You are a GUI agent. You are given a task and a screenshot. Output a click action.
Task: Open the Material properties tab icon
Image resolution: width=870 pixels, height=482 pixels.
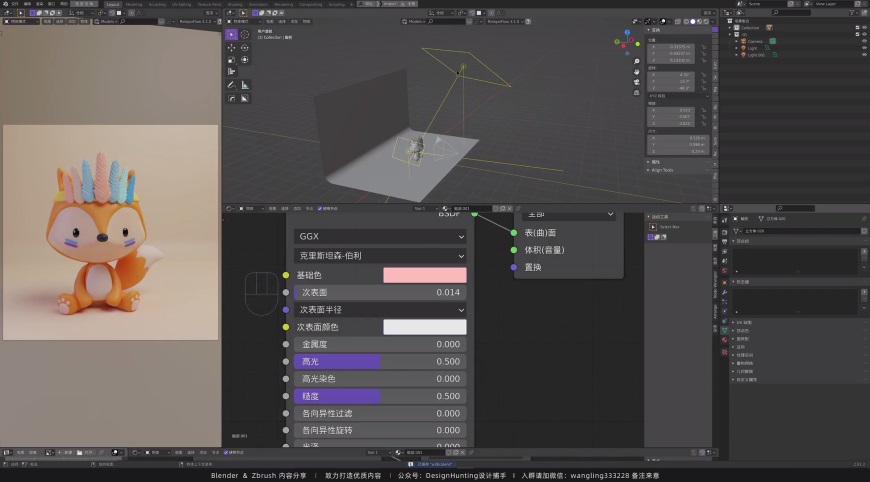[x=725, y=340]
